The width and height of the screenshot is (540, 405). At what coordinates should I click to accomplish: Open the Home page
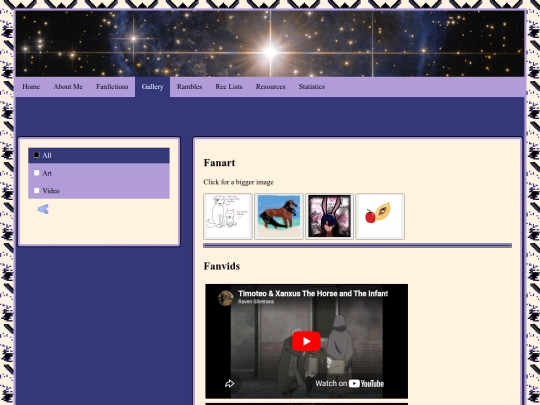[31, 87]
